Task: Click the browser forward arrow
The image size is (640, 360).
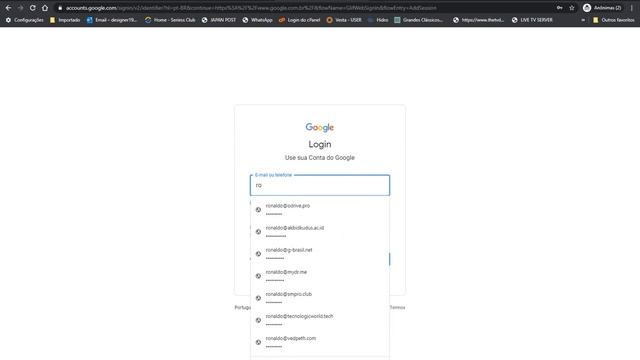Action: 20,8
